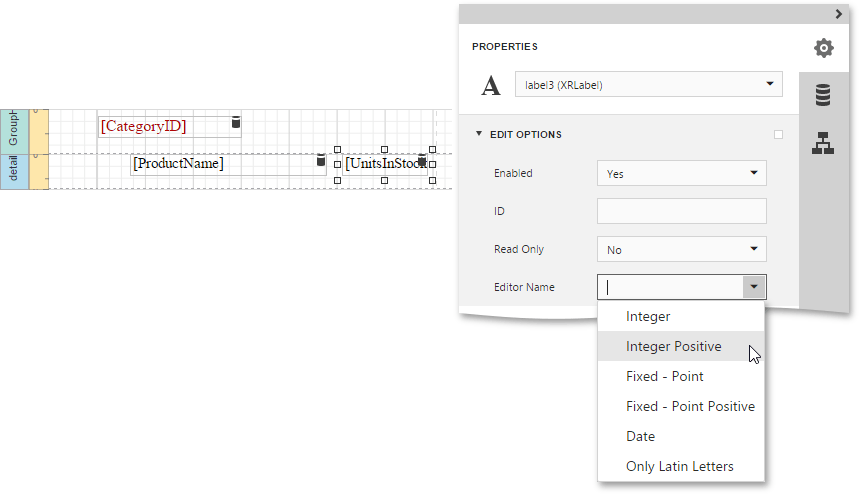The height and width of the screenshot is (494, 859).
Task: Click the PROPERTIES panel heading
Action: pyautogui.click(x=505, y=47)
